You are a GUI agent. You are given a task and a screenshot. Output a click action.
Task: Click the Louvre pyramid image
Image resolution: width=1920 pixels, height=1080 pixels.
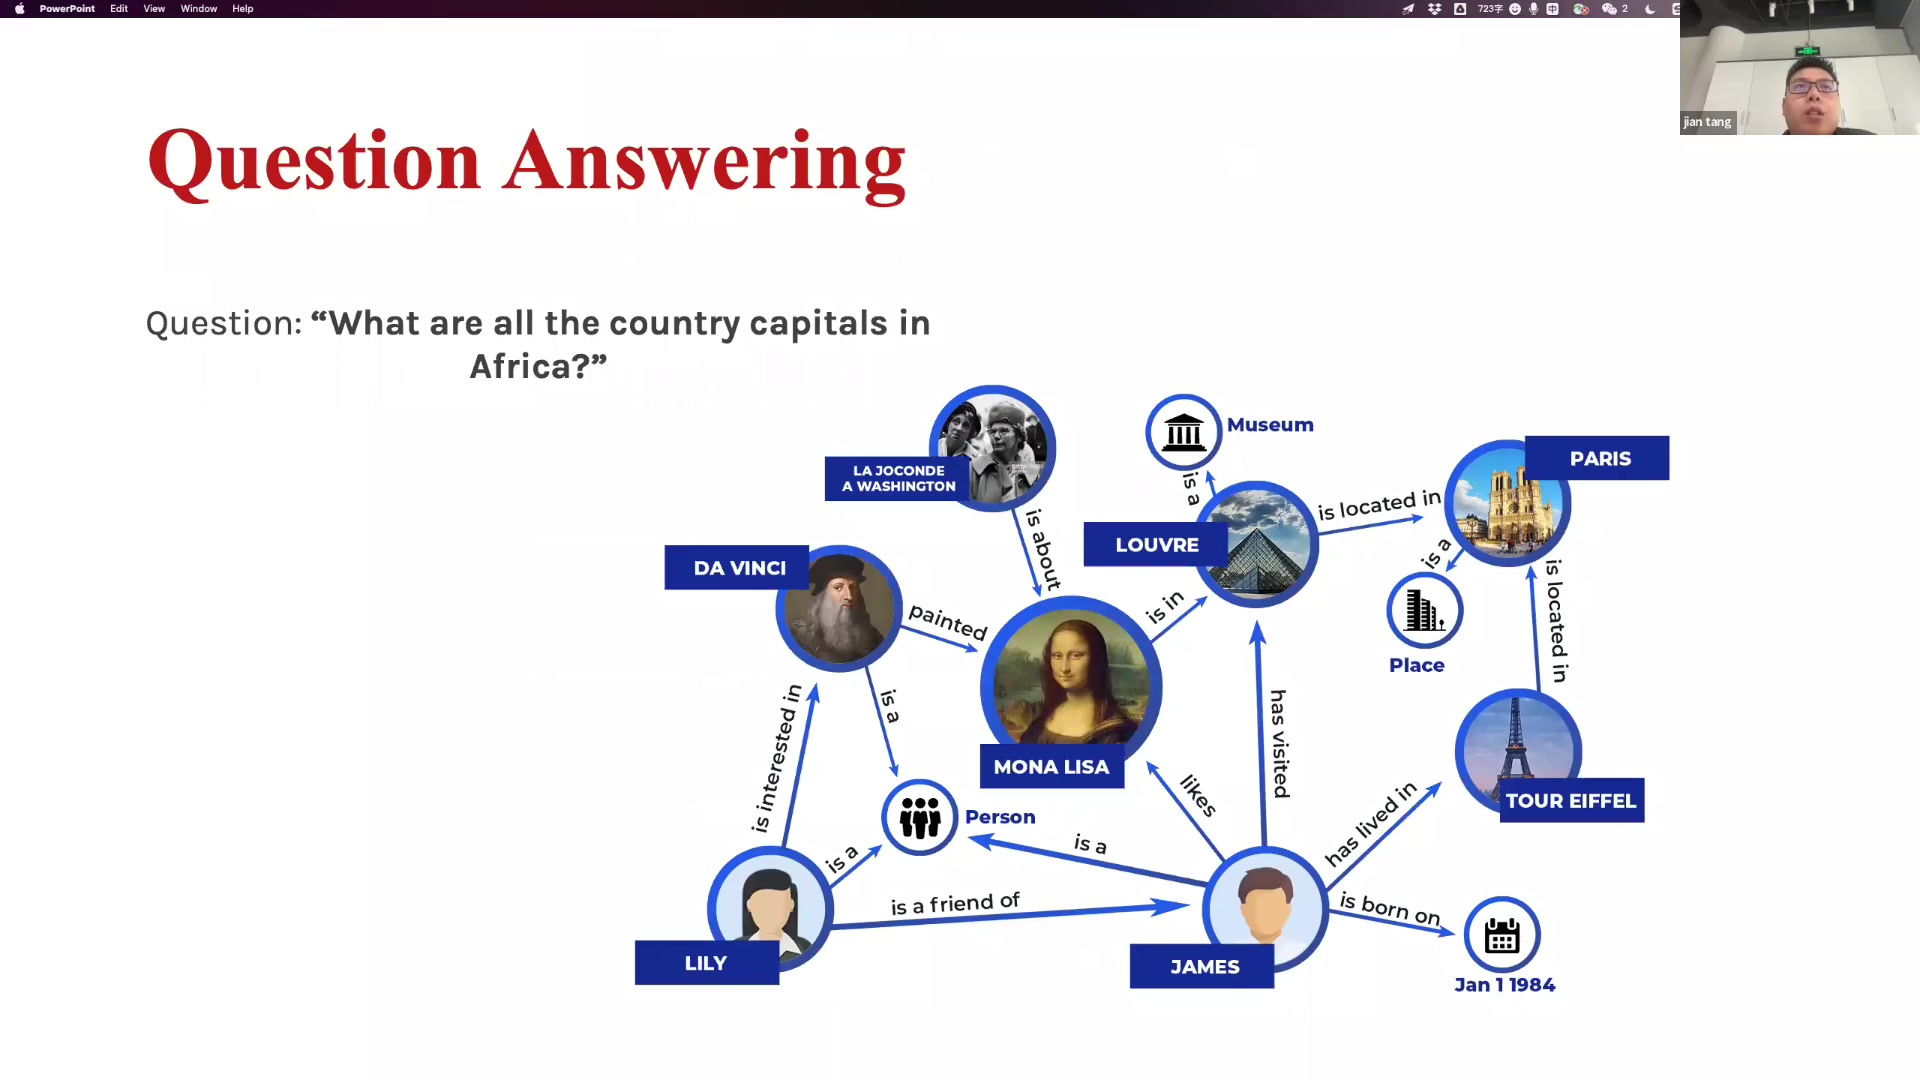click(1256, 544)
